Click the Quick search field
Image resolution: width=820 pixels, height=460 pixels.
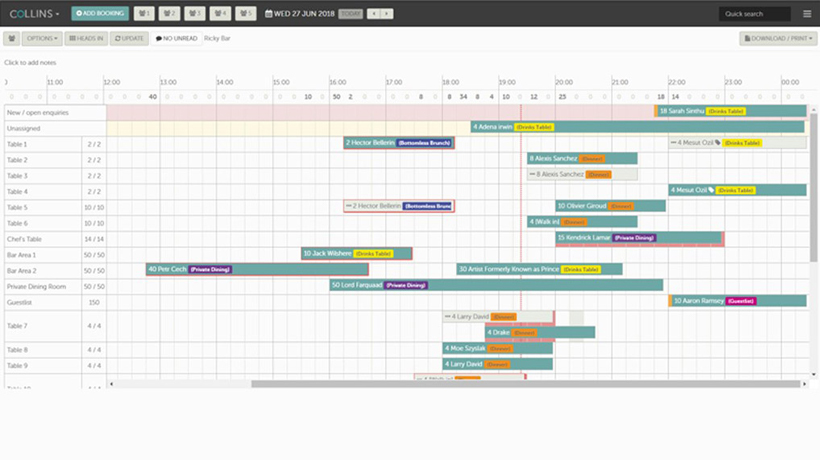tap(754, 14)
